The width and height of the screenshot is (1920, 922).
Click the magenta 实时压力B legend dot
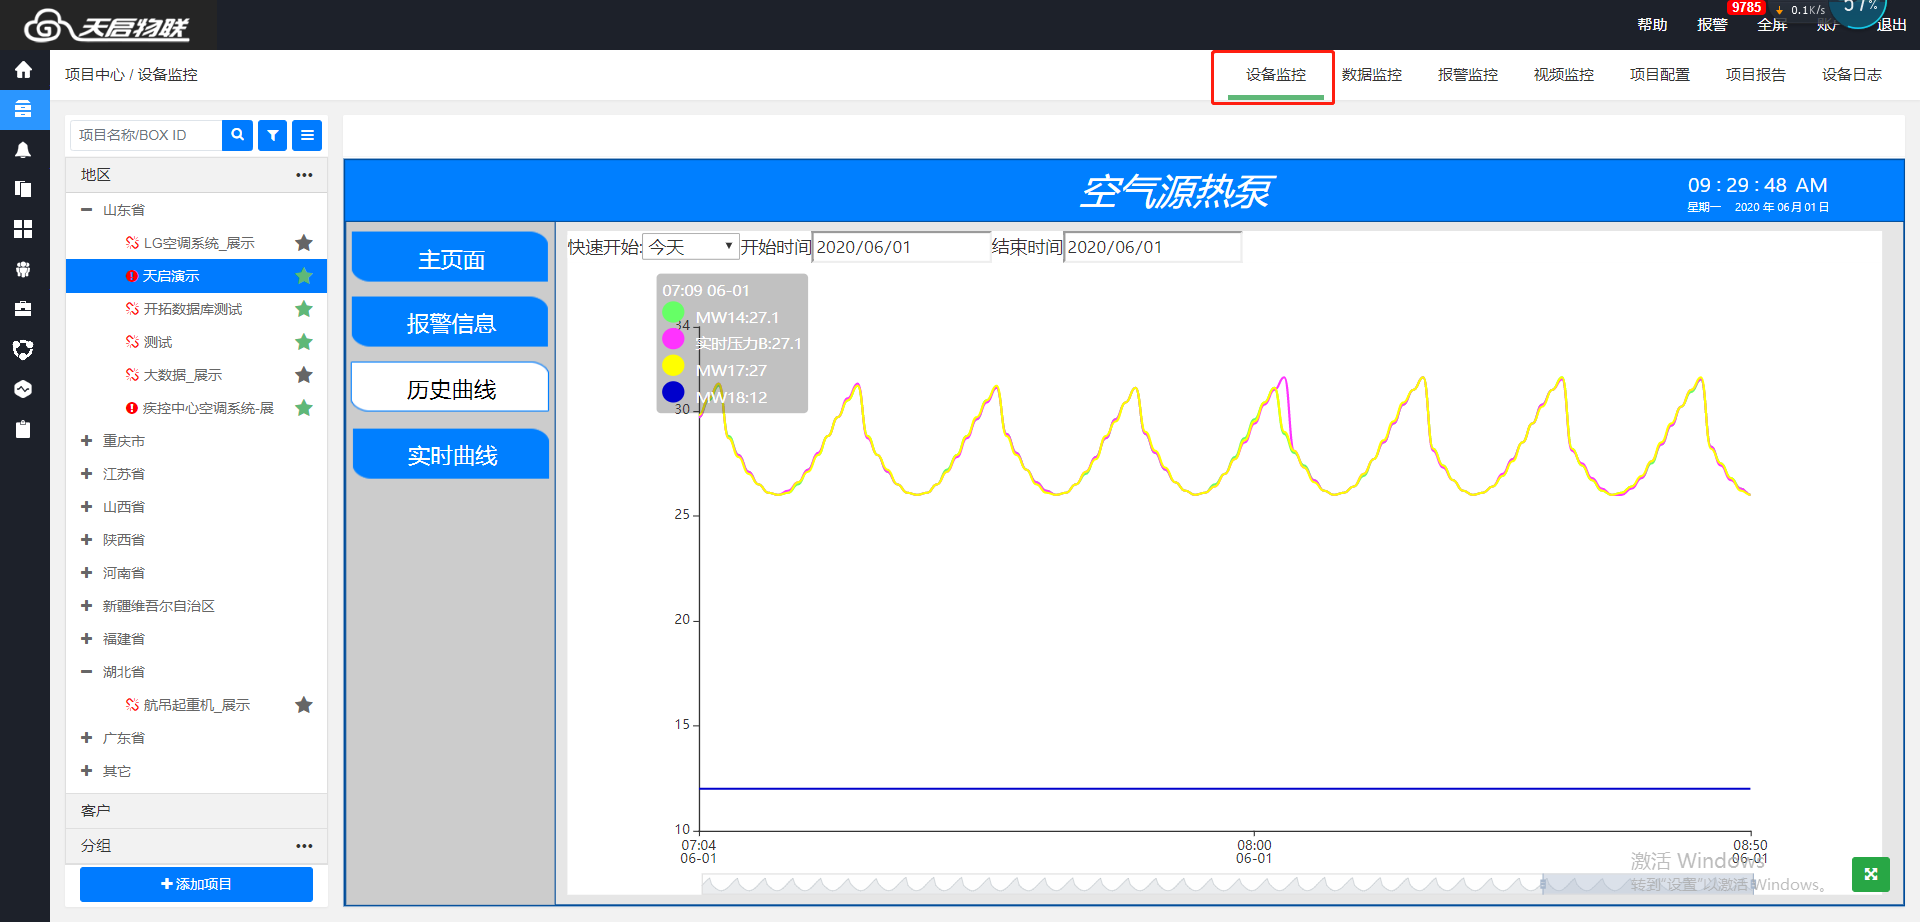pyautogui.click(x=673, y=339)
